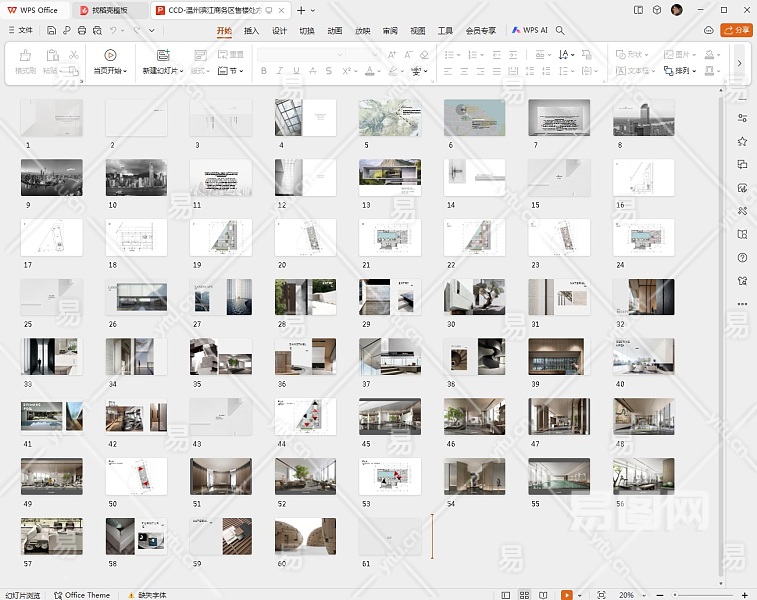
Task: Select slide 13 thumbnail
Action: (x=389, y=177)
